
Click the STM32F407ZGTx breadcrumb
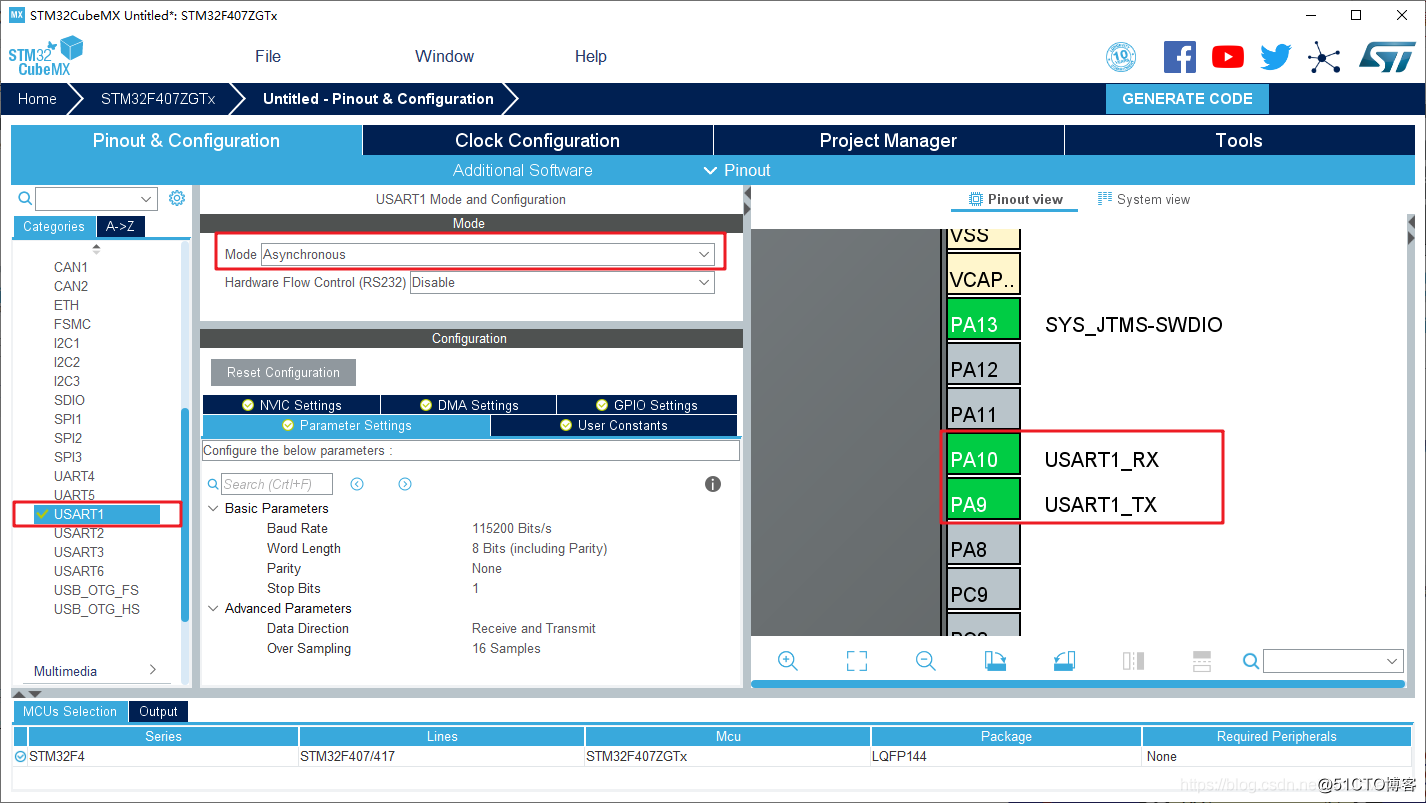tap(158, 99)
